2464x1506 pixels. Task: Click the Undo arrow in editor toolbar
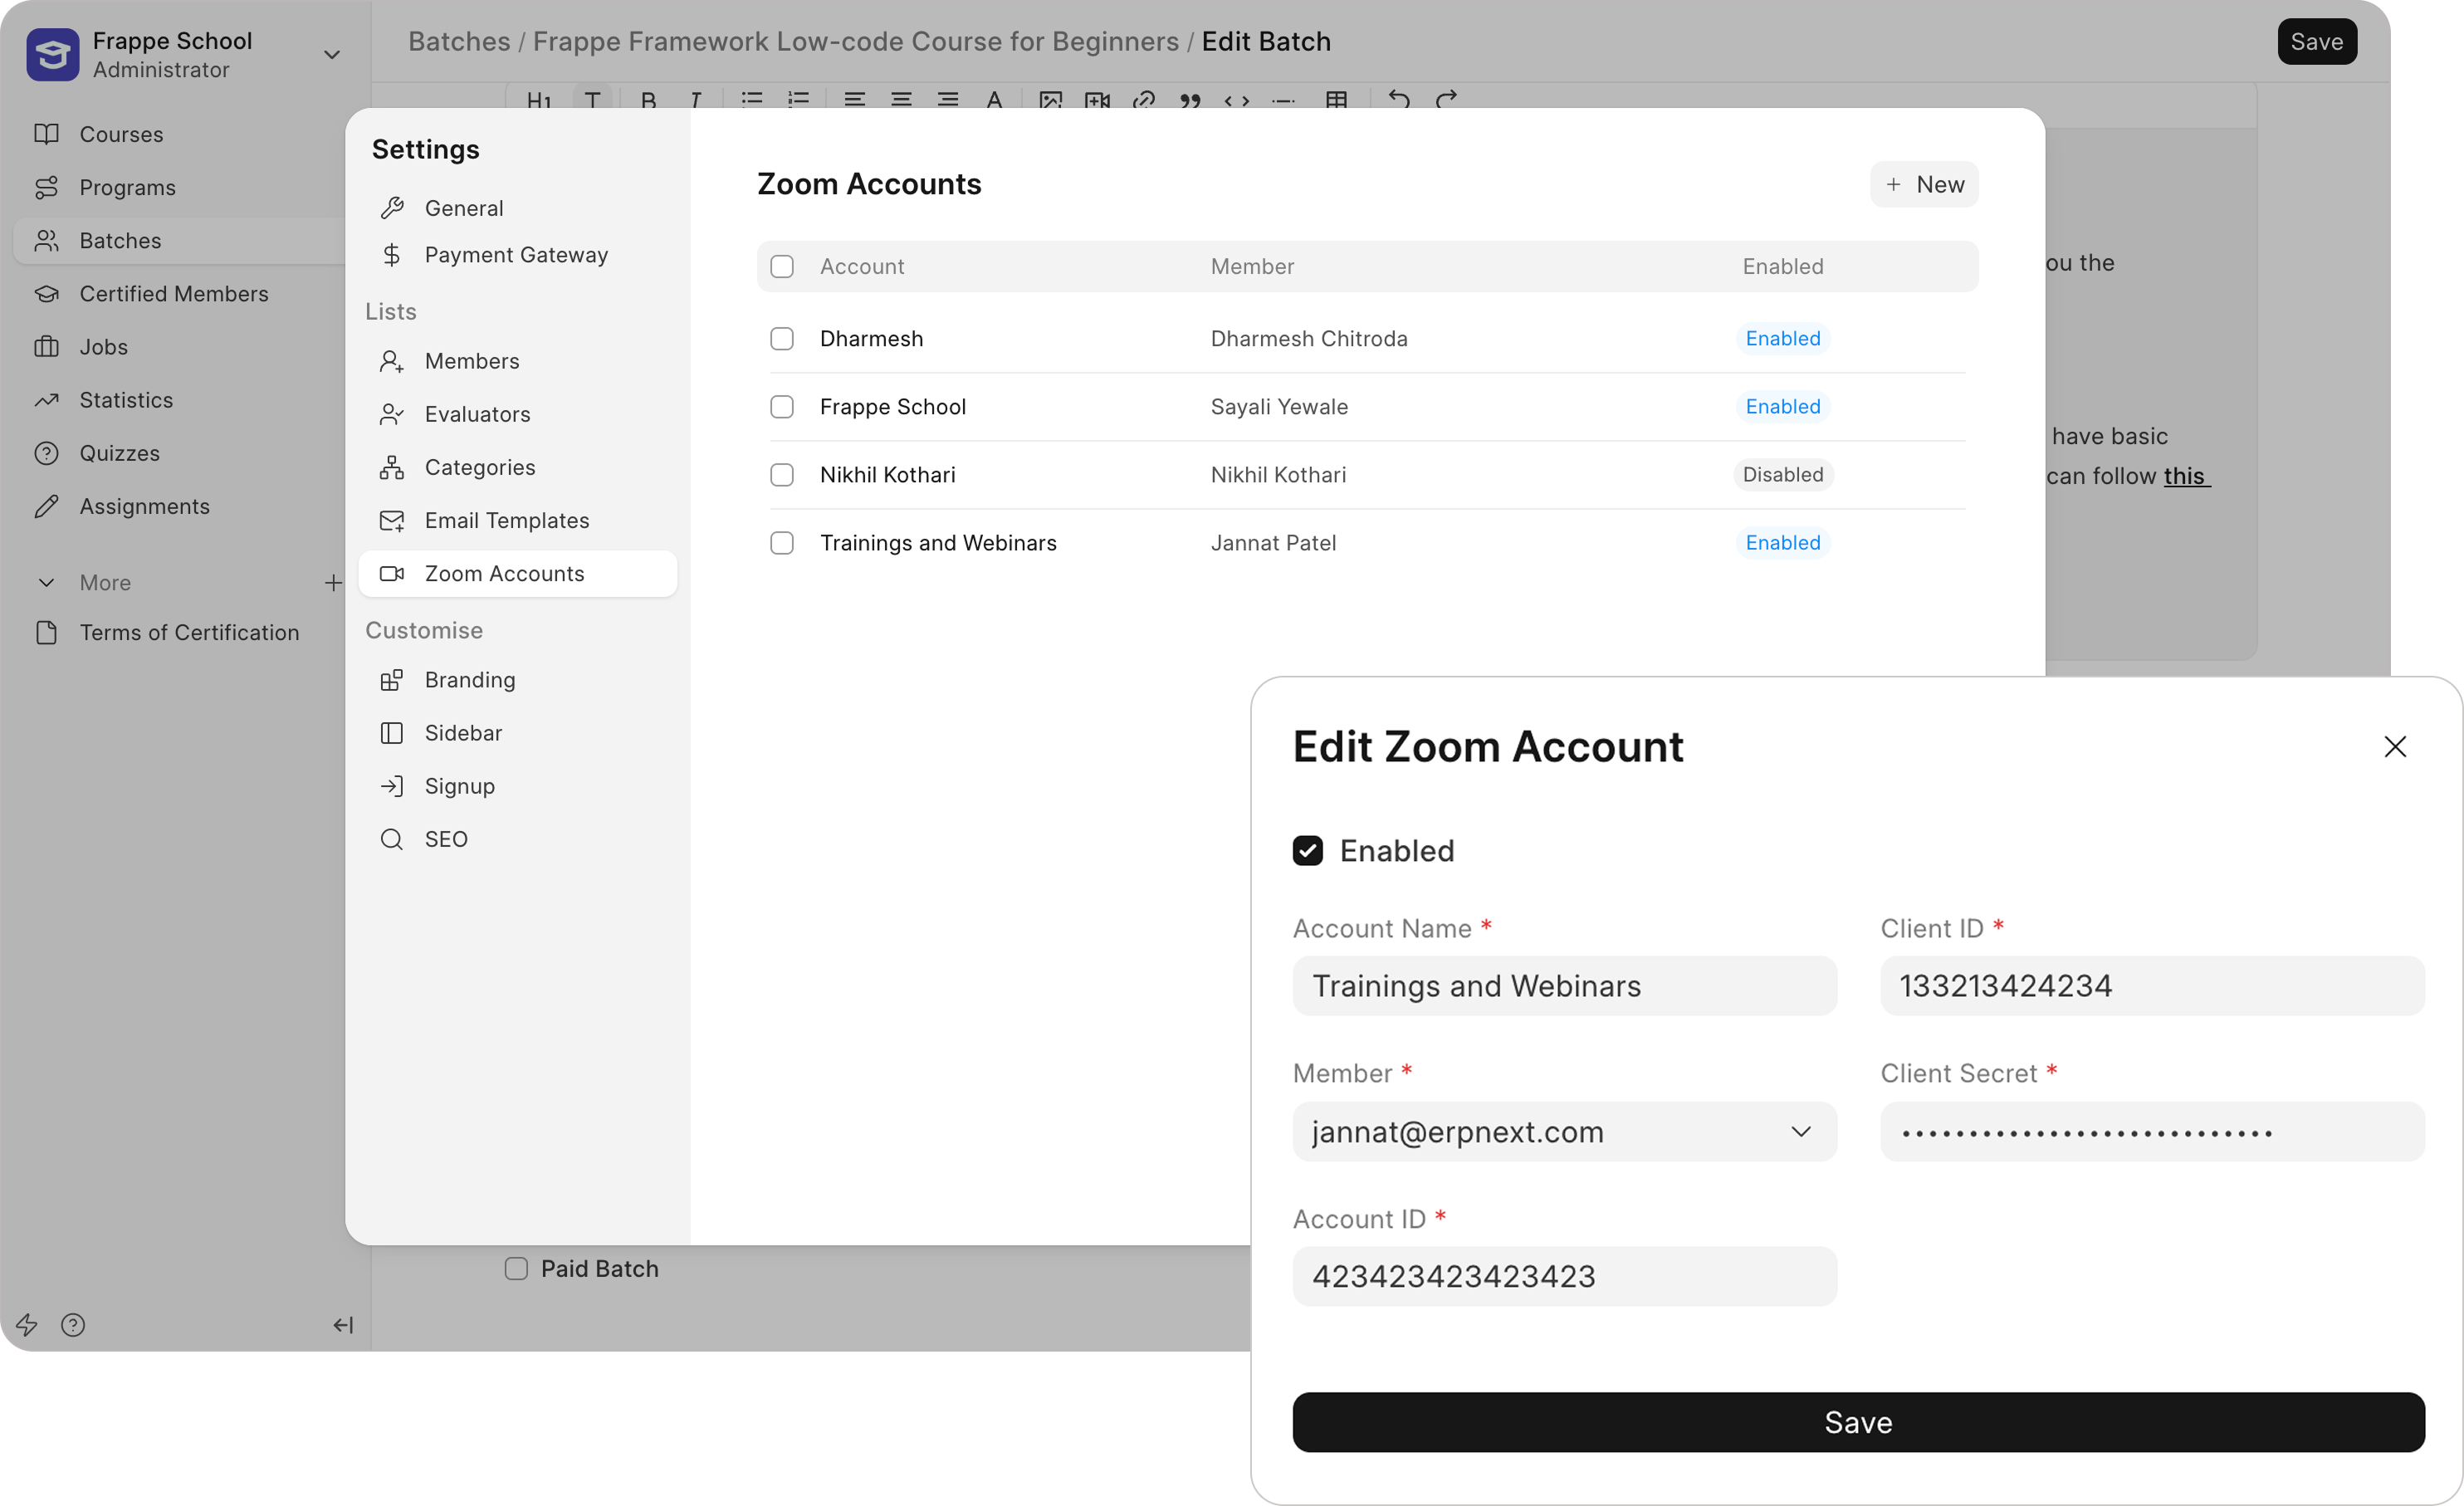[1399, 98]
